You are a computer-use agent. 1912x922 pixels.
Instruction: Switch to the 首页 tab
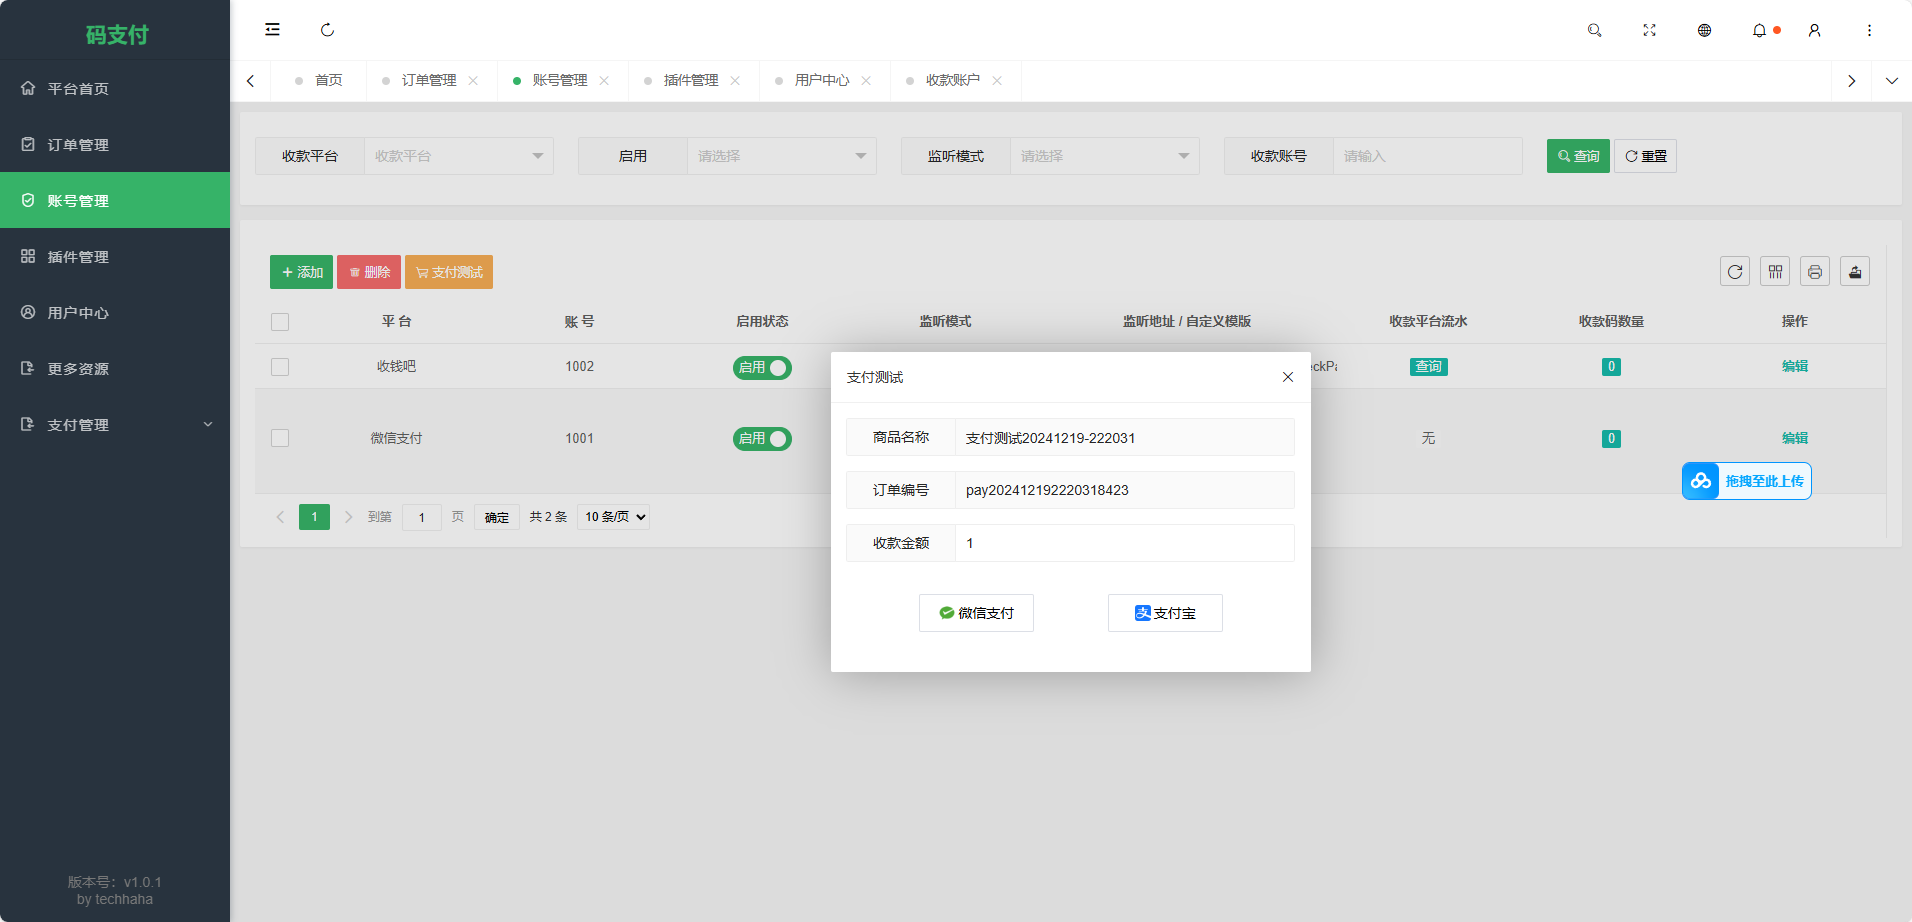tap(319, 81)
